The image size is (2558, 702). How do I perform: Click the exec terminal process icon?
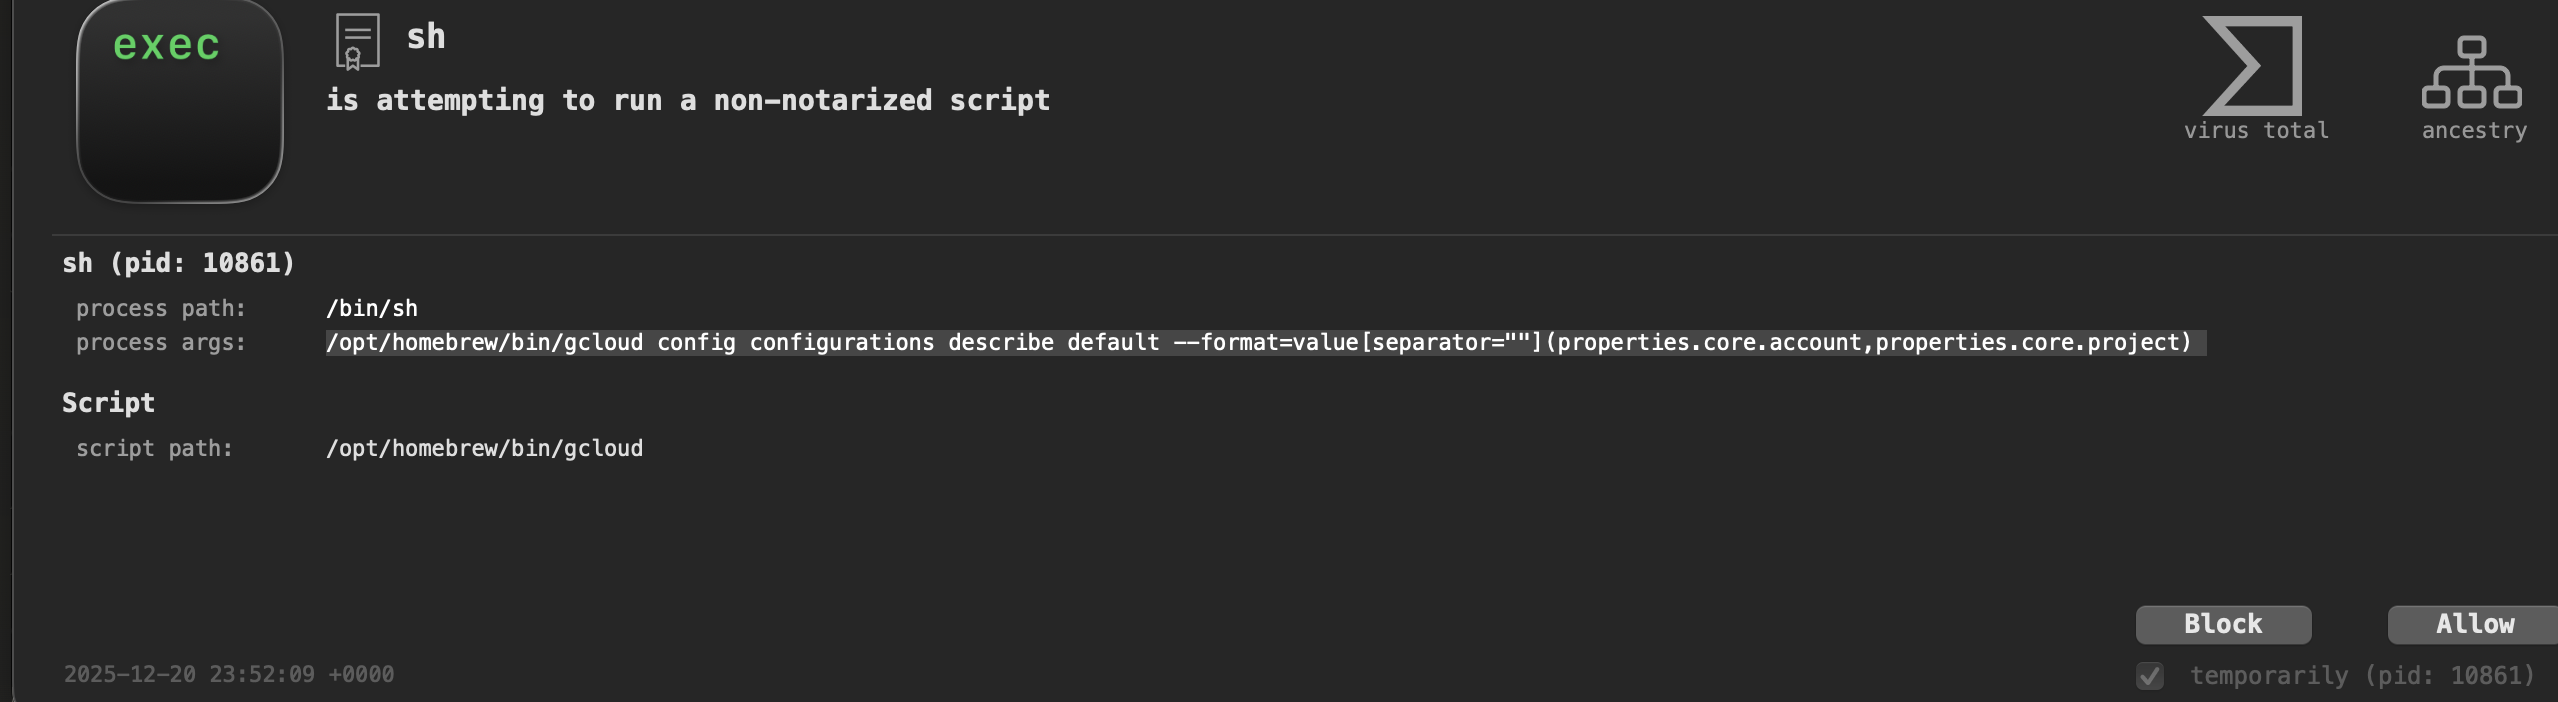click(x=180, y=100)
